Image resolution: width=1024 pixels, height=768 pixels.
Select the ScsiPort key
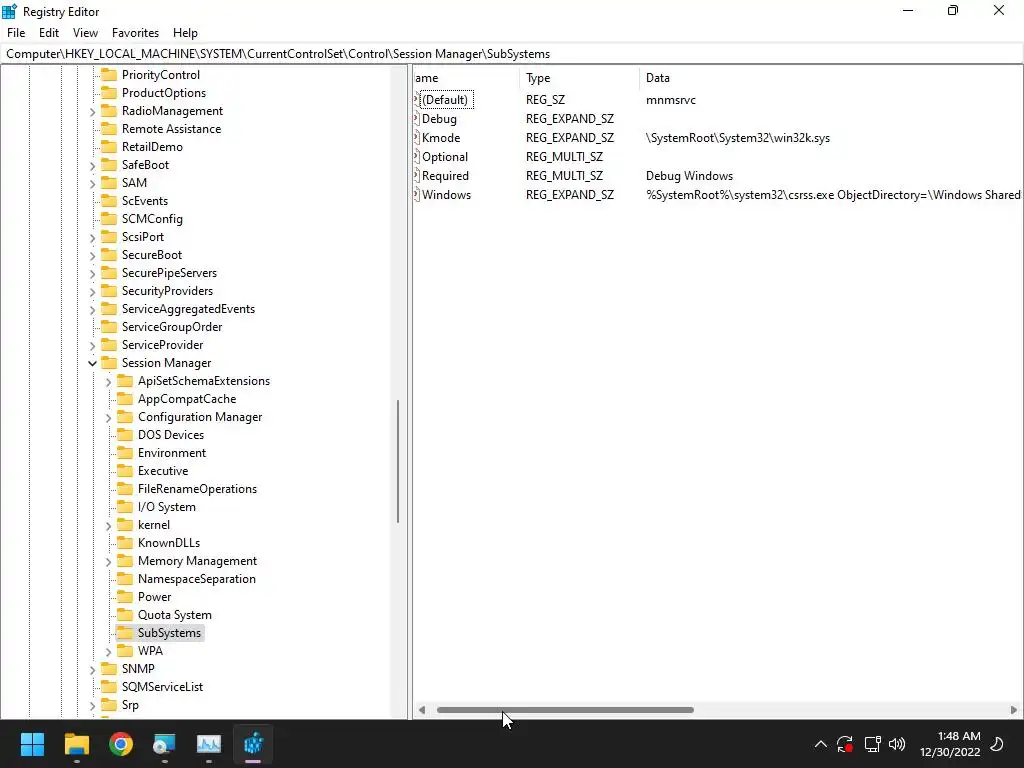(142, 236)
